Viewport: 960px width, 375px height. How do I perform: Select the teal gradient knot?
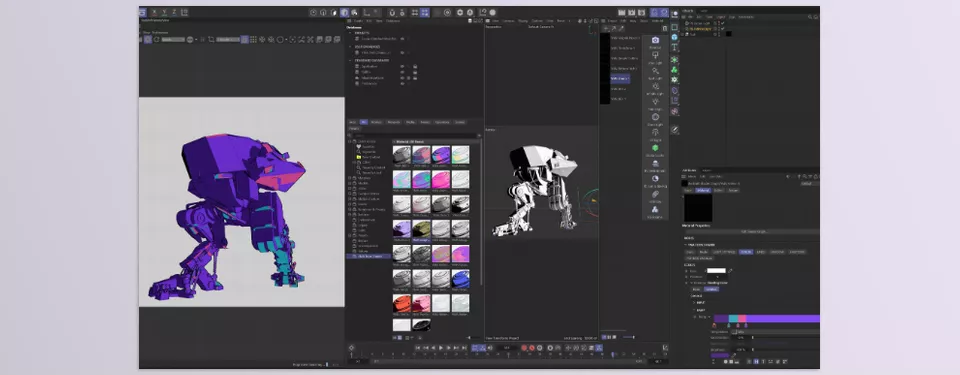(x=729, y=325)
